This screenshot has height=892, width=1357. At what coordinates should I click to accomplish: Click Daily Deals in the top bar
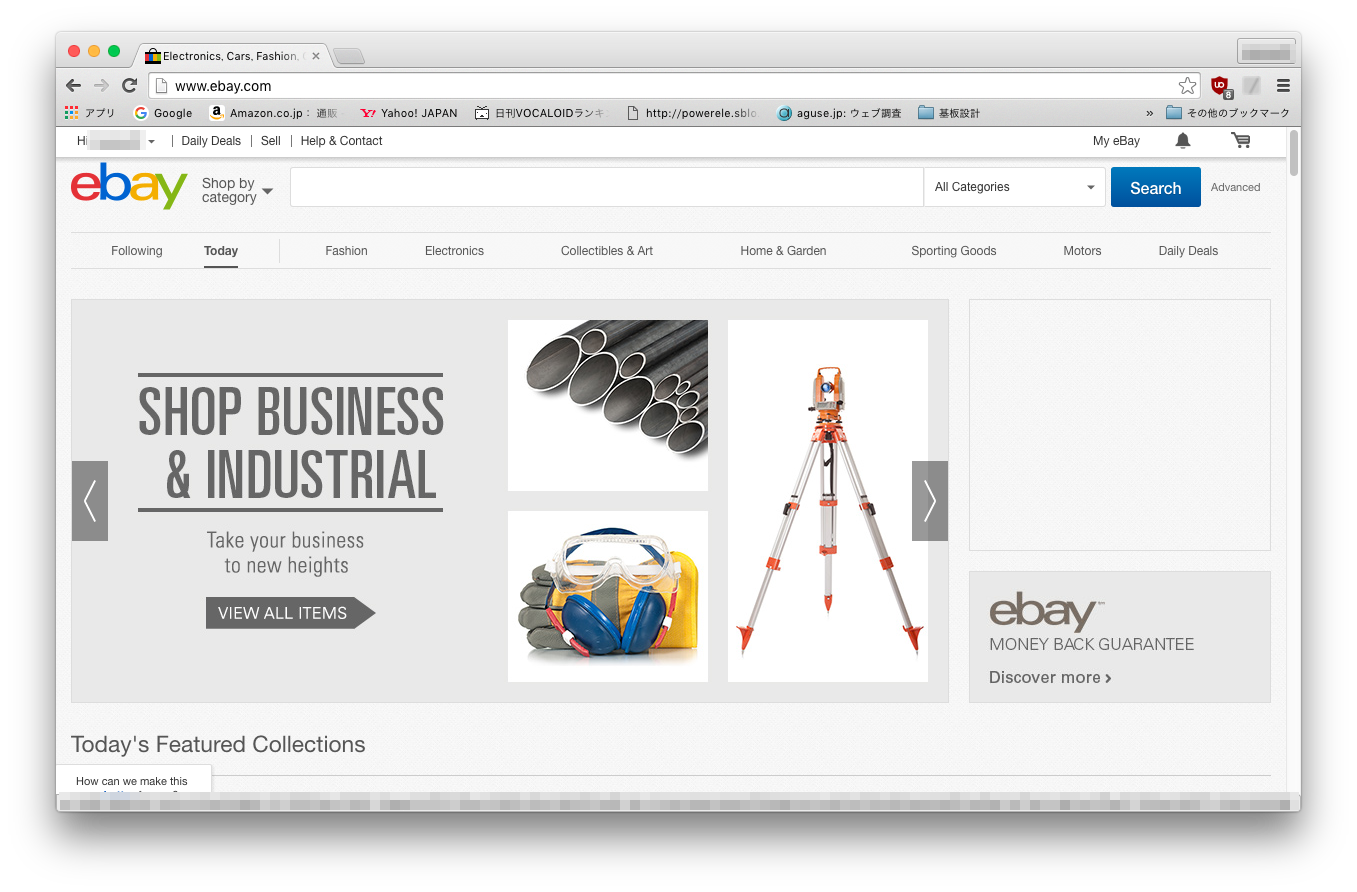[211, 141]
